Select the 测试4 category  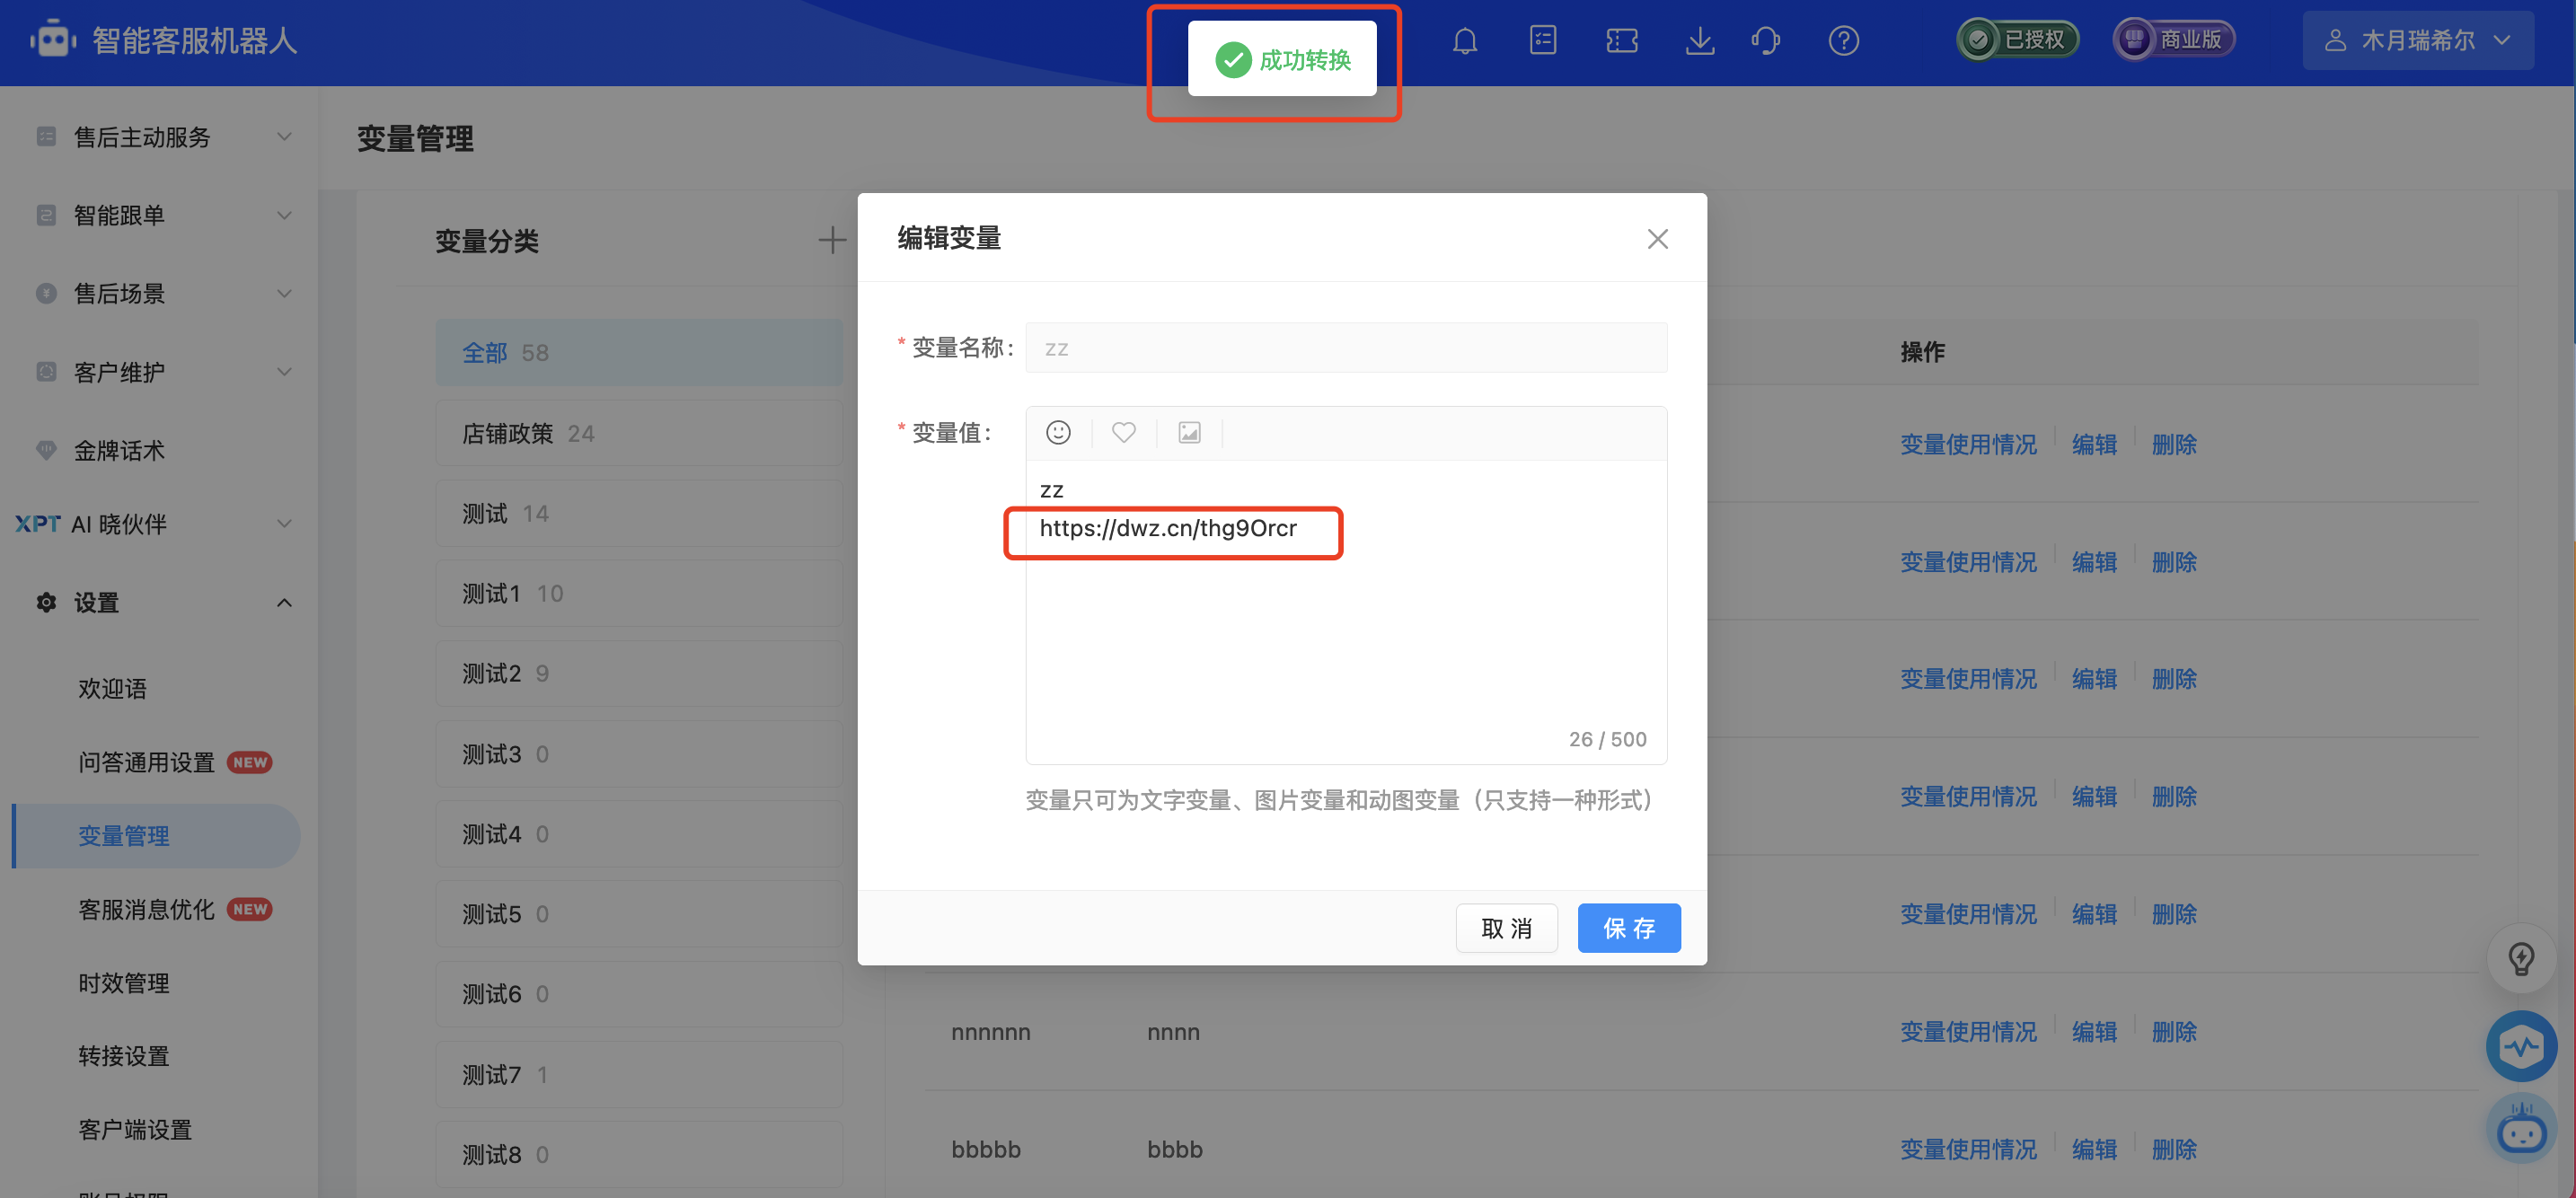(x=638, y=834)
